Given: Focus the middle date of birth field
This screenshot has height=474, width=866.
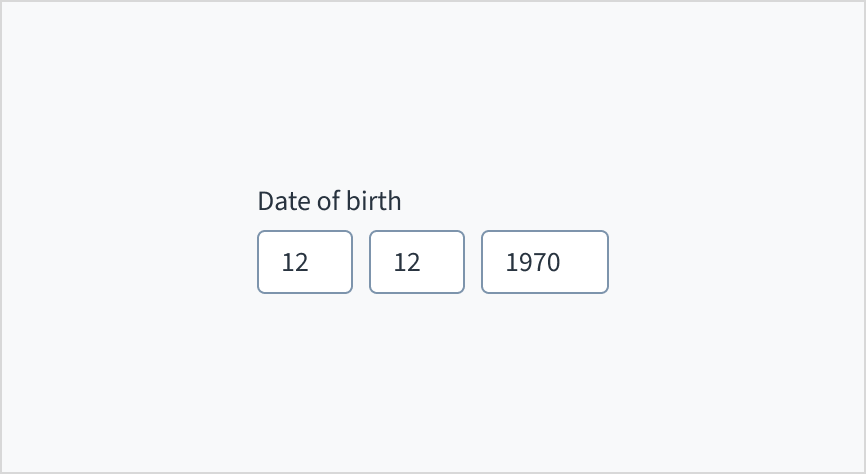Looking at the screenshot, I should click(x=417, y=262).
